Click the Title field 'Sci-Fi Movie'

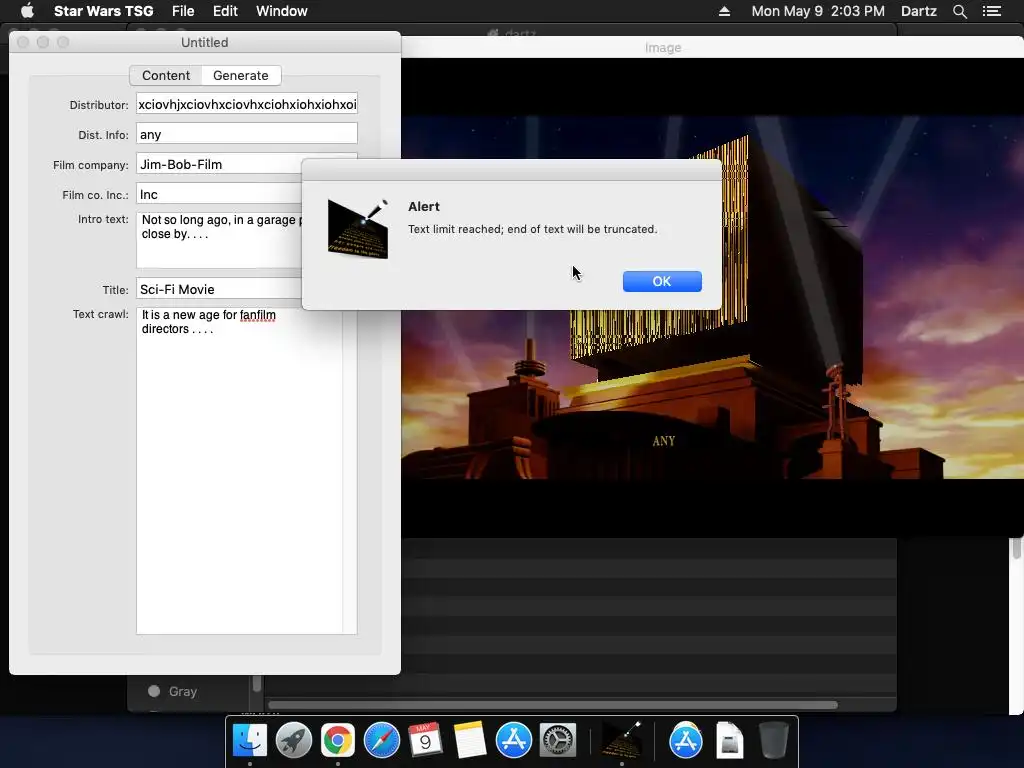(x=219, y=289)
